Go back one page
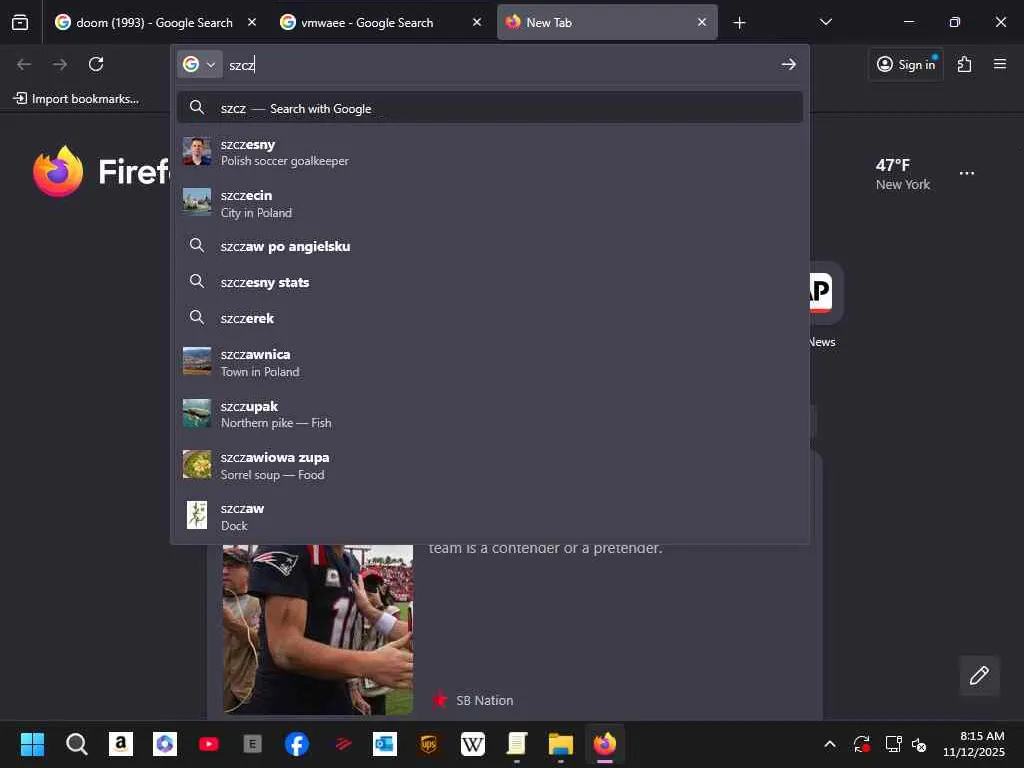The height and width of the screenshot is (768, 1024). [x=24, y=64]
